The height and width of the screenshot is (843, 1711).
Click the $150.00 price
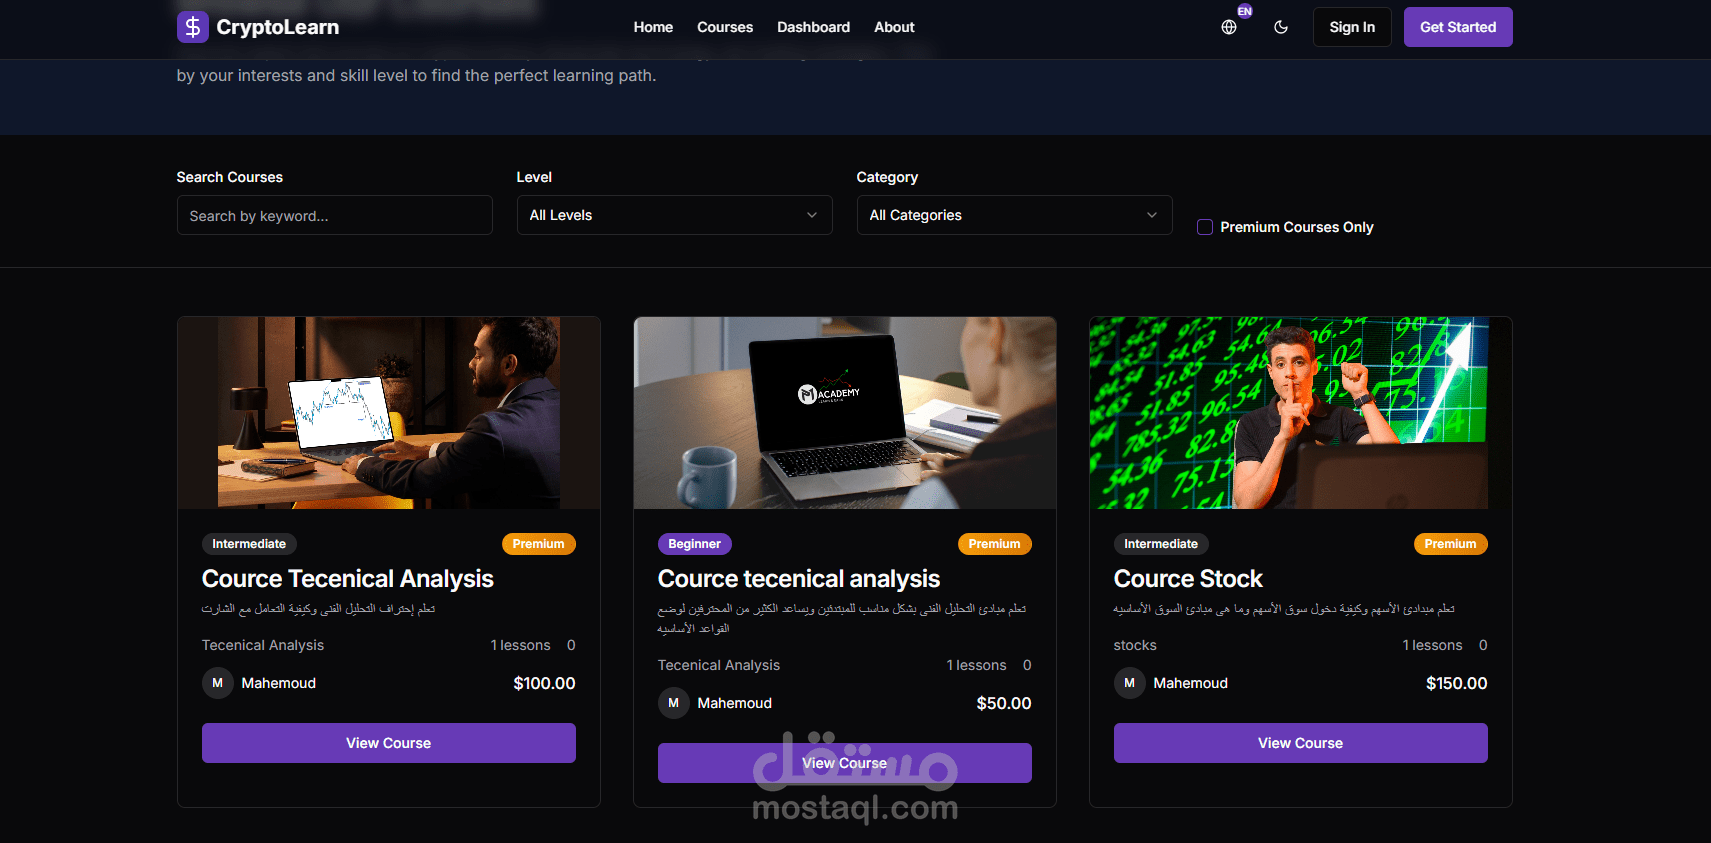coord(1457,683)
